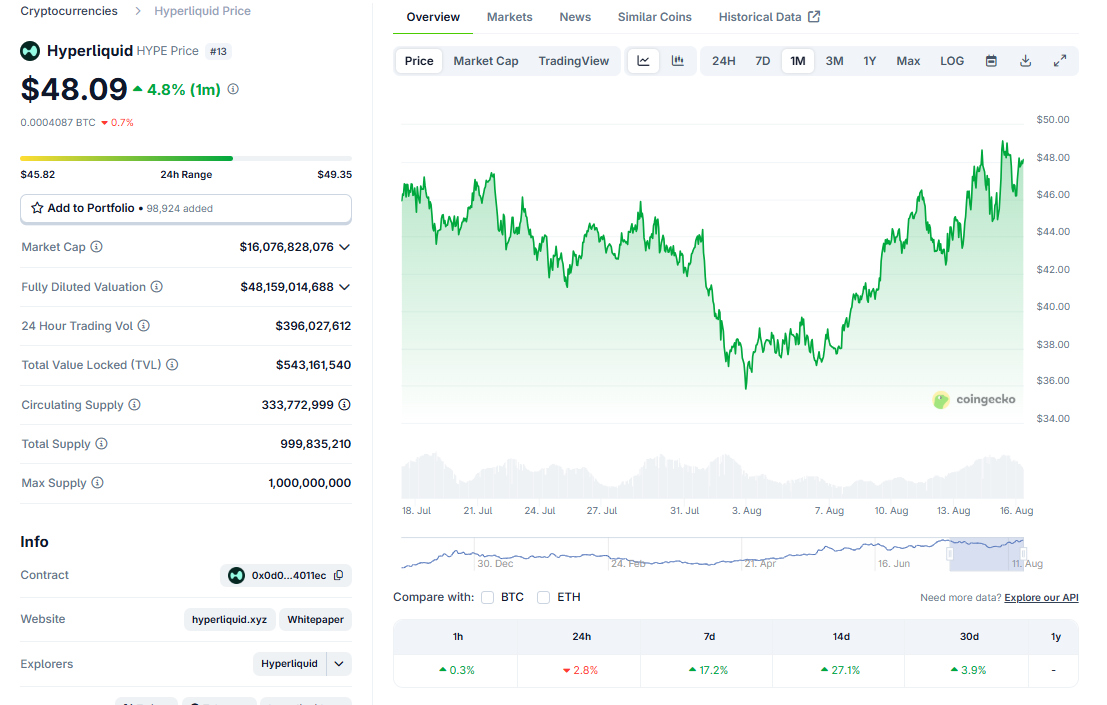Screen dimensions: 1107x705
Task: Show Total Value Locked info icon
Action: tap(172, 364)
